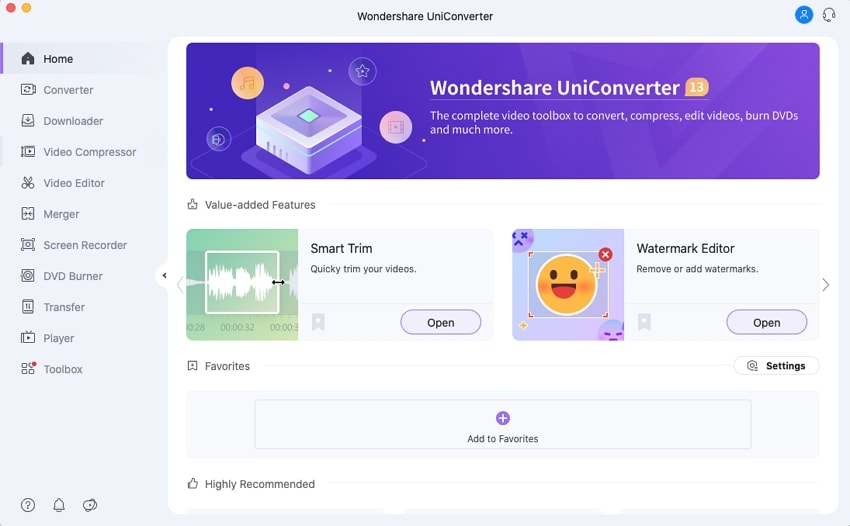This screenshot has width=850, height=526.
Task: Click the Watermark Editor title text
Action: tap(685, 248)
